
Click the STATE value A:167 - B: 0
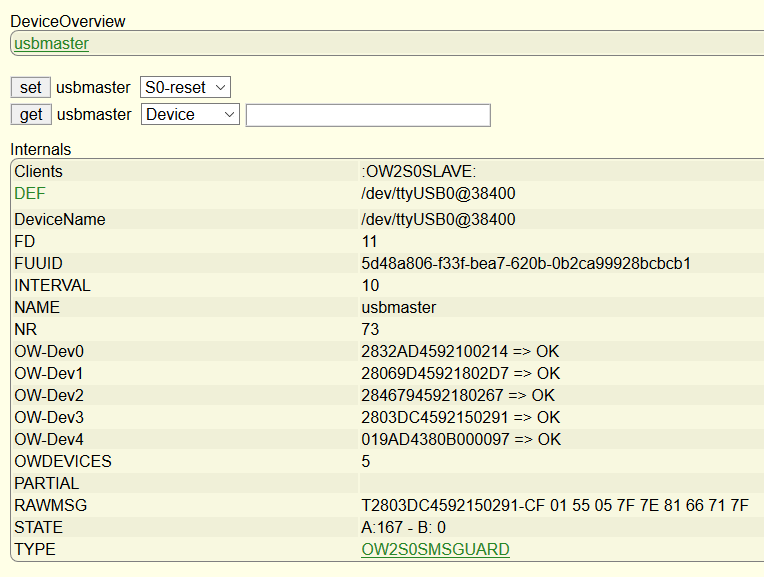click(403, 527)
